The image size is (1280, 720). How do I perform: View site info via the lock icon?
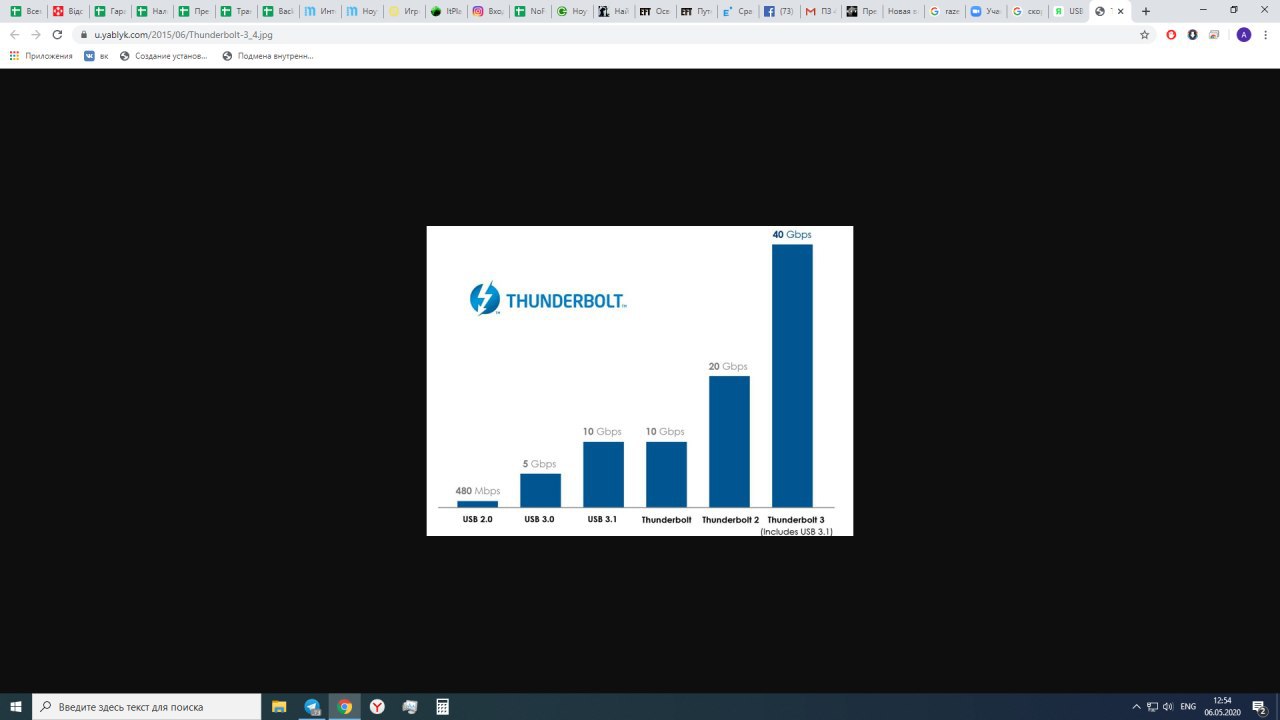(84, 34)
